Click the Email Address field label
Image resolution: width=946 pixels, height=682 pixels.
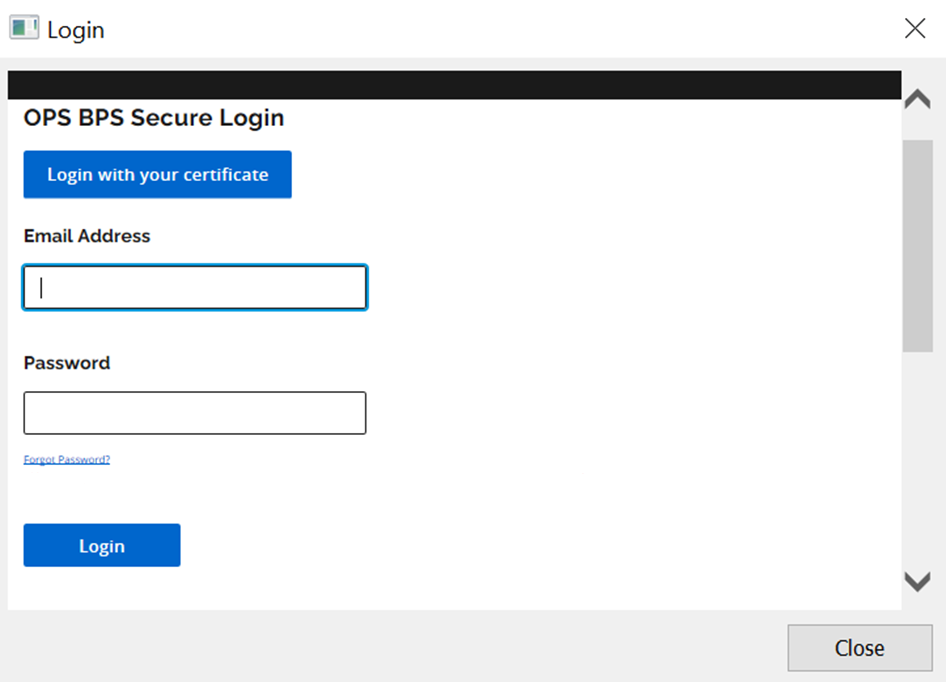coord(87,236)
